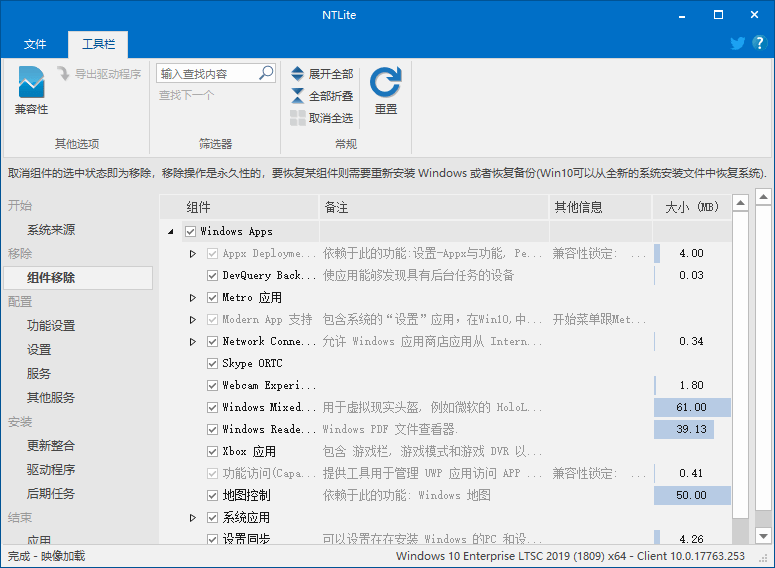Image resolution: width=775 pixels, height=568 pixels.
Task: Open 功能设置 in the sidebar
Action: coord(51,326)
